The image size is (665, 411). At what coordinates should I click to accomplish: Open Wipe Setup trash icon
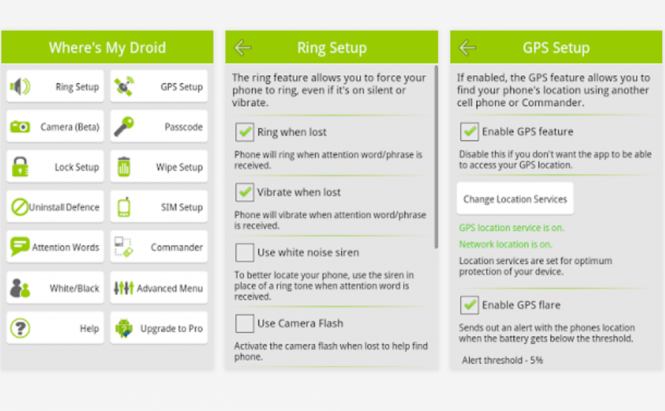[x=124, y=166]
